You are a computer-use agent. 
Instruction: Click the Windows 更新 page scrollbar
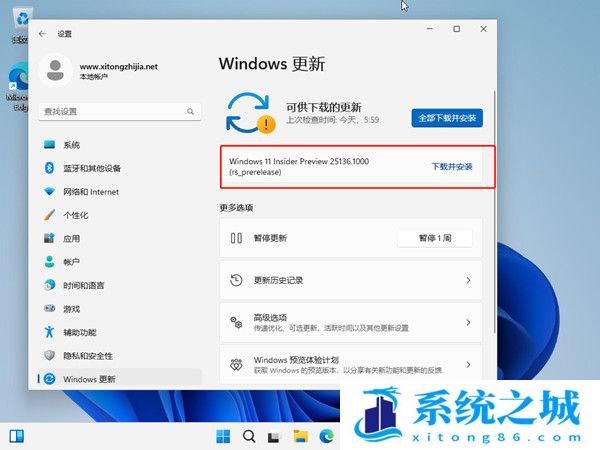[x=495, y=212]
